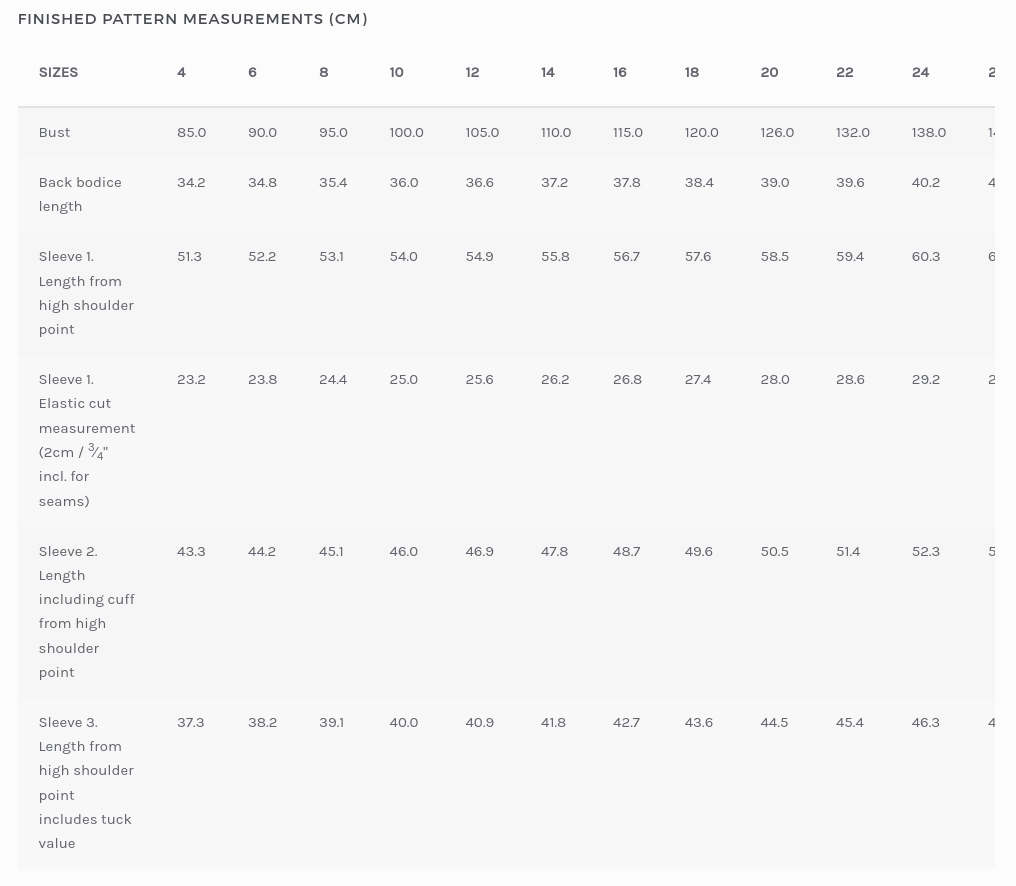Select elastic cut measurement value 25.0
This screenshot has width=1016, height=886.
tap(404, 379)
